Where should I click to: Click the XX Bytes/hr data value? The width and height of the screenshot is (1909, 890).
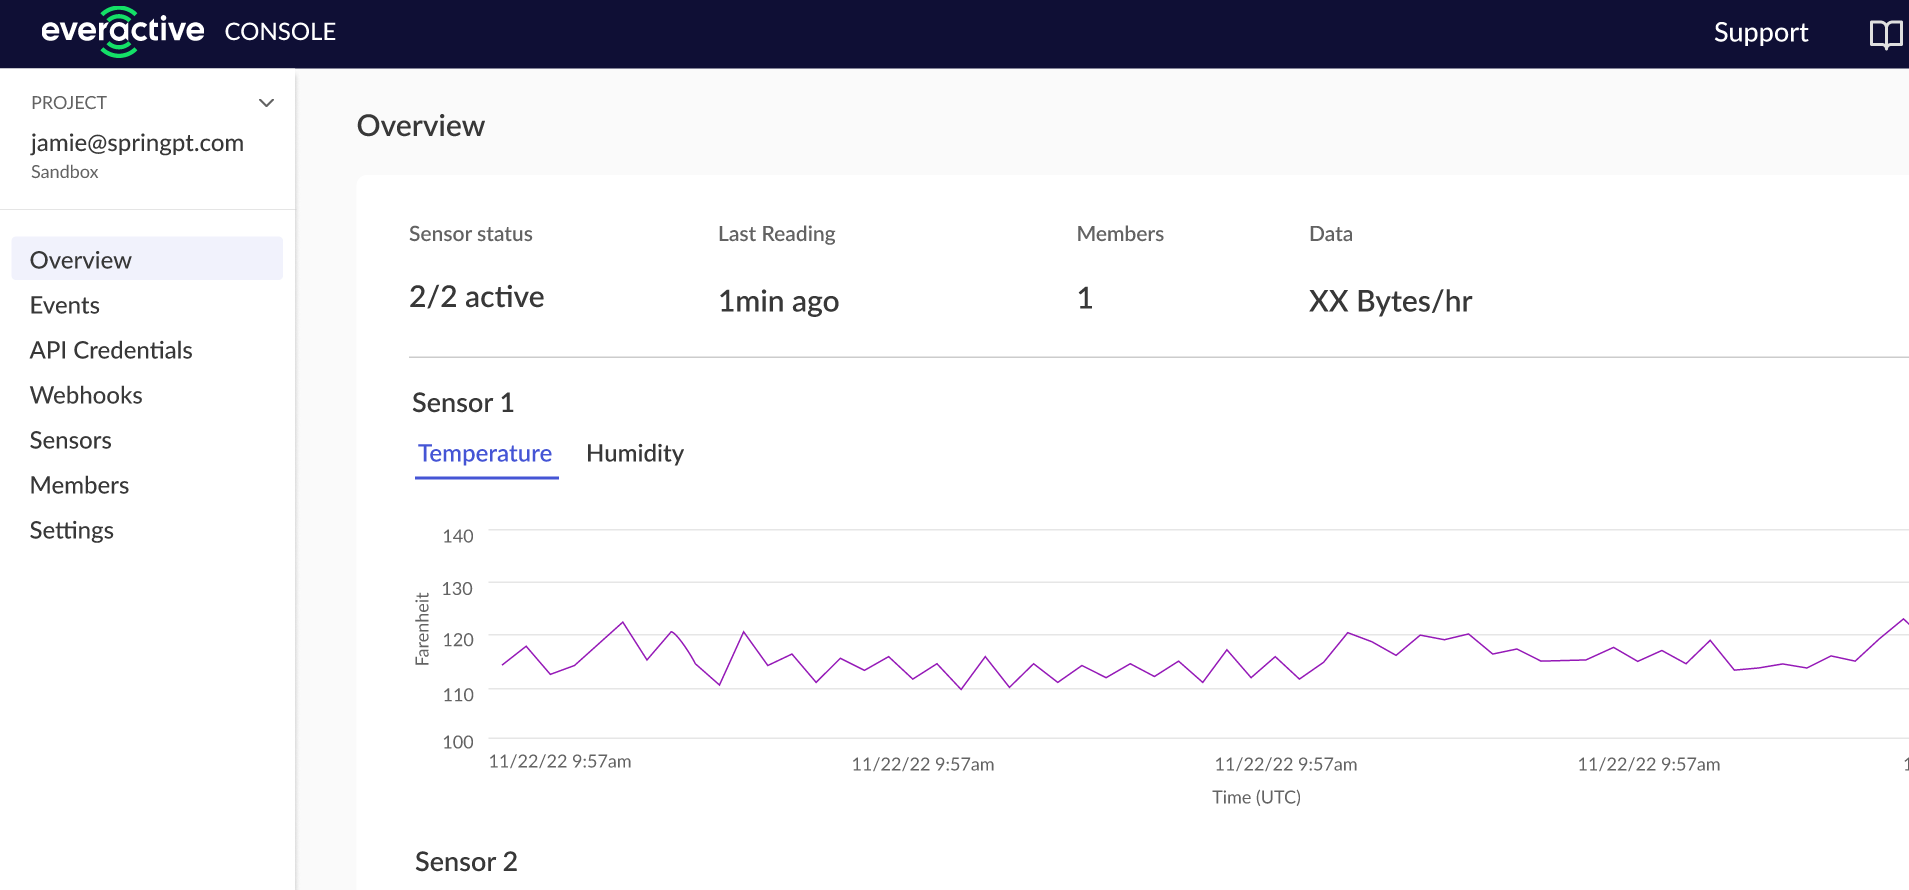tap(1390, 301)
